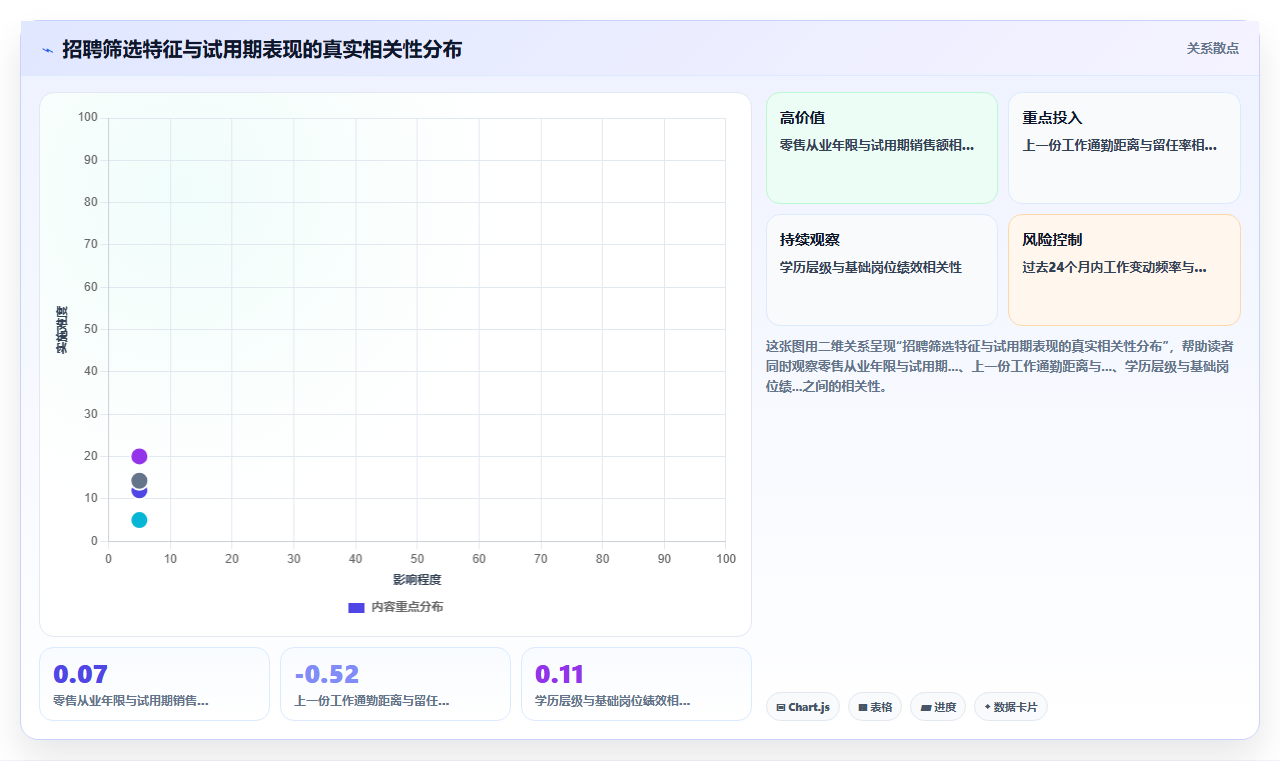Click the 关系散点 label in header
1280x761 pixels.
click(1213, 48)
